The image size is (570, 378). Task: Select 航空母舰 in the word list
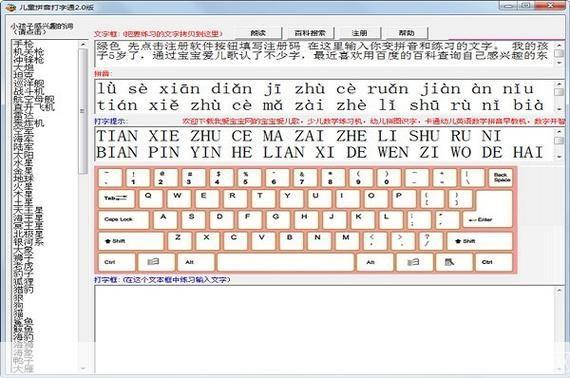[34, 99]
